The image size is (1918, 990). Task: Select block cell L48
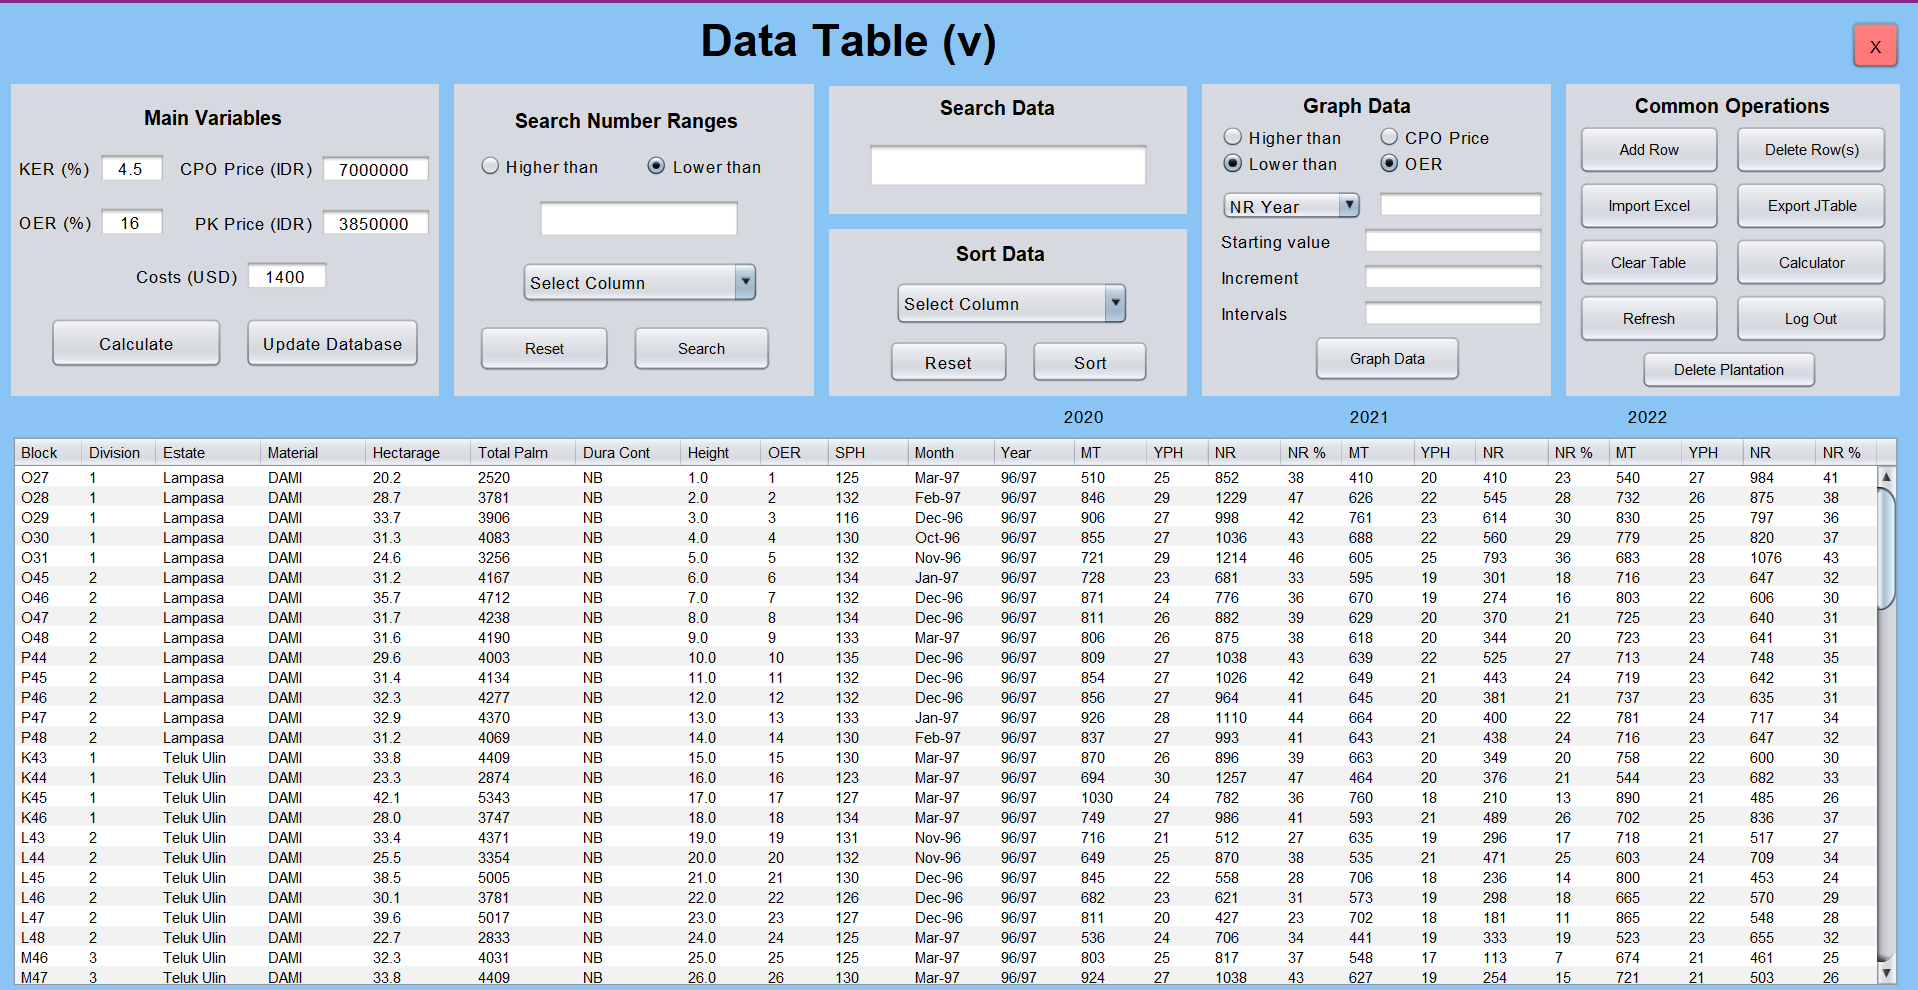[x=48, y=937]
